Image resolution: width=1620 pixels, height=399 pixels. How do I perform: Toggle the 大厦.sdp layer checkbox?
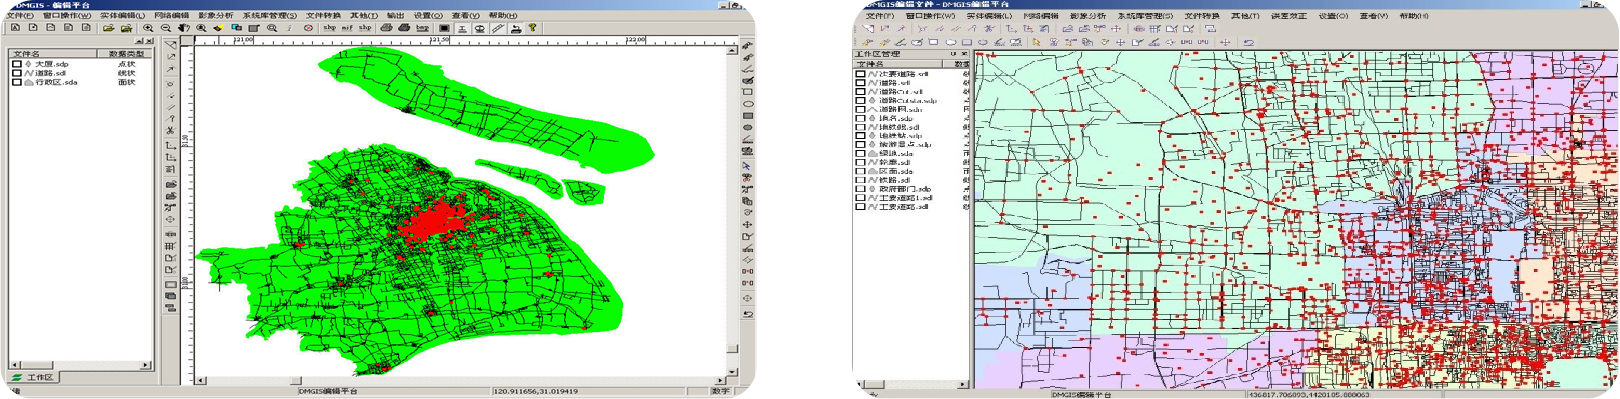(x=16, y=64)
